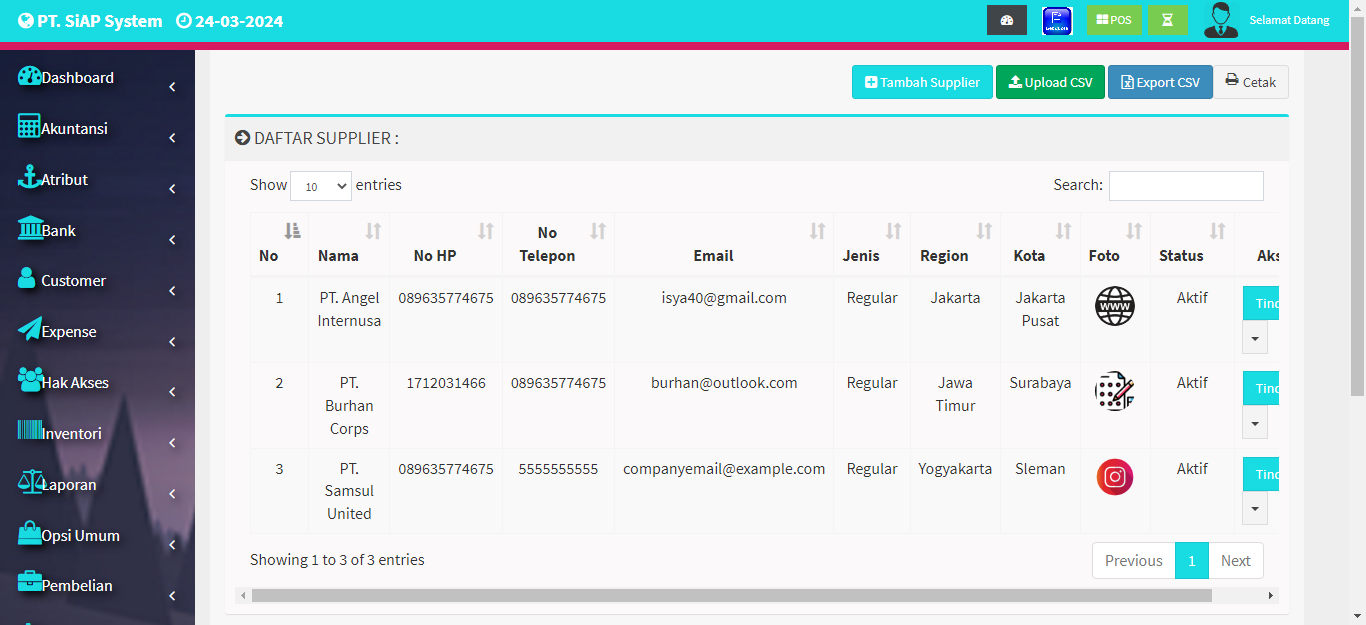Click the Cetak print button

pos(1251,82)
